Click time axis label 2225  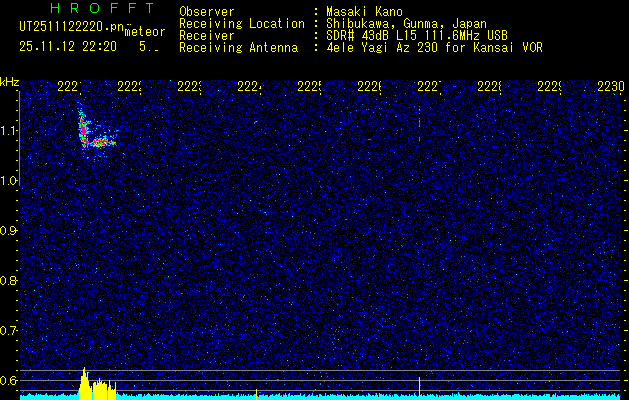pyautogui.click(x=309, y=87)
